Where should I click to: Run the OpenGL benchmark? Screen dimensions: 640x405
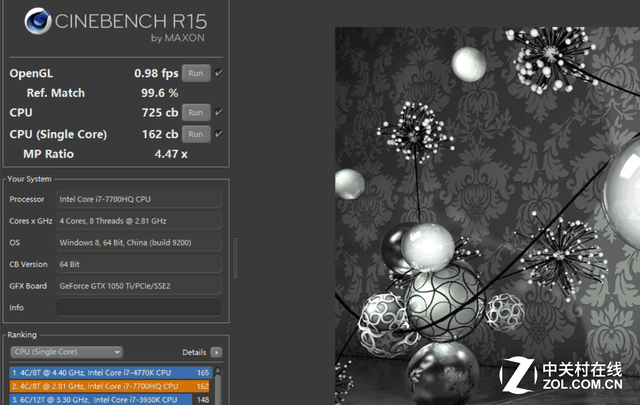pyautogui.click(x=196, y=73)
